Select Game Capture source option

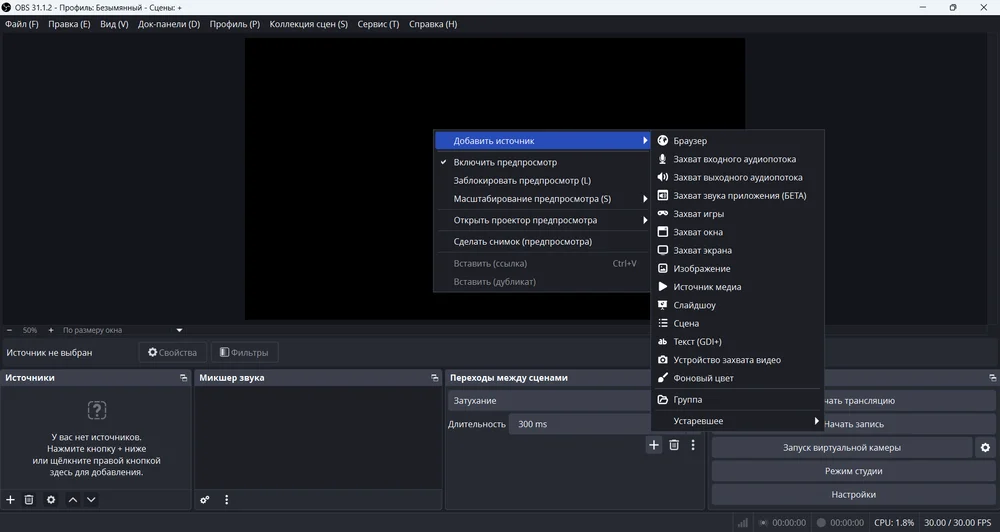698,214
